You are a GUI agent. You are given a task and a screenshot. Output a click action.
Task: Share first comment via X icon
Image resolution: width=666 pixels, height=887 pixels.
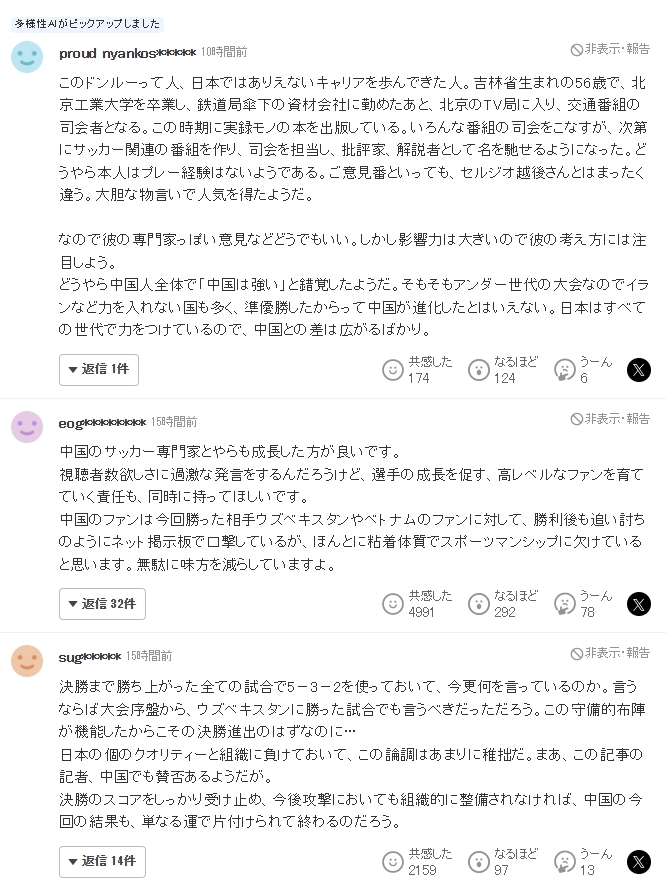point(639,370)
